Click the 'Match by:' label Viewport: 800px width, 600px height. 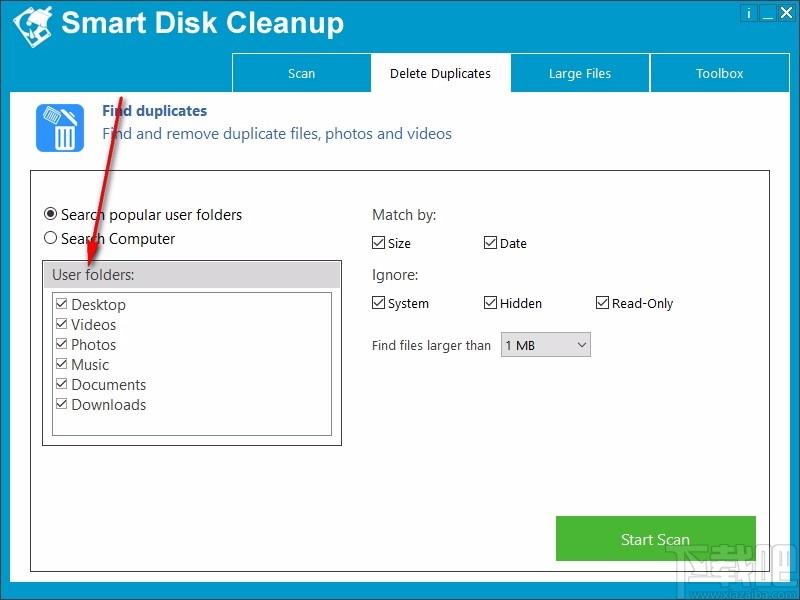coord(404,215)
